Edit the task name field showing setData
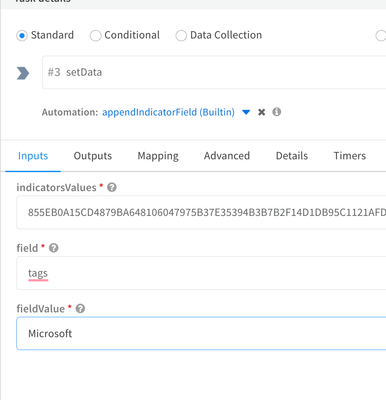386x400 pixels. (214, 72)
